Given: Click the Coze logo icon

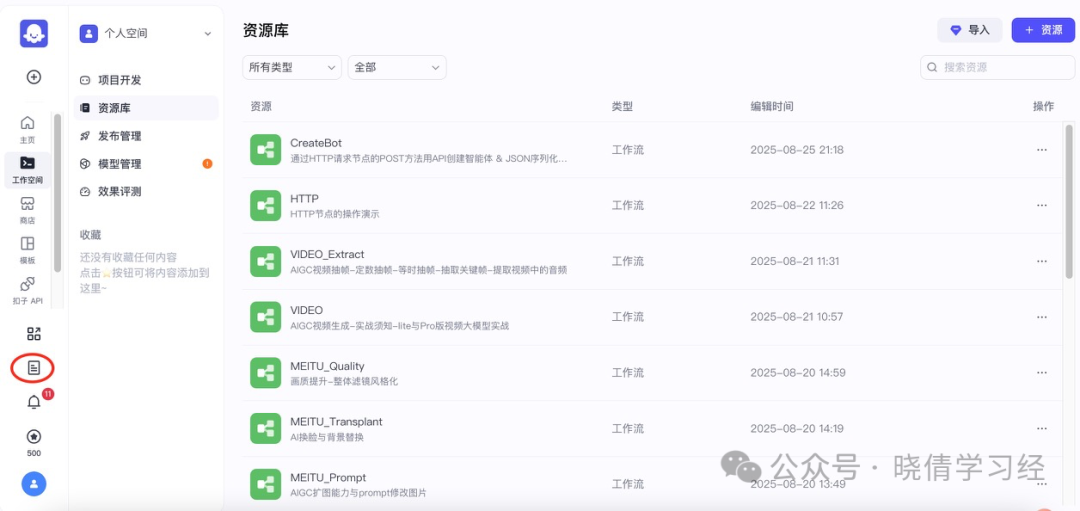Looking at the screenshot, I should 34,34.
